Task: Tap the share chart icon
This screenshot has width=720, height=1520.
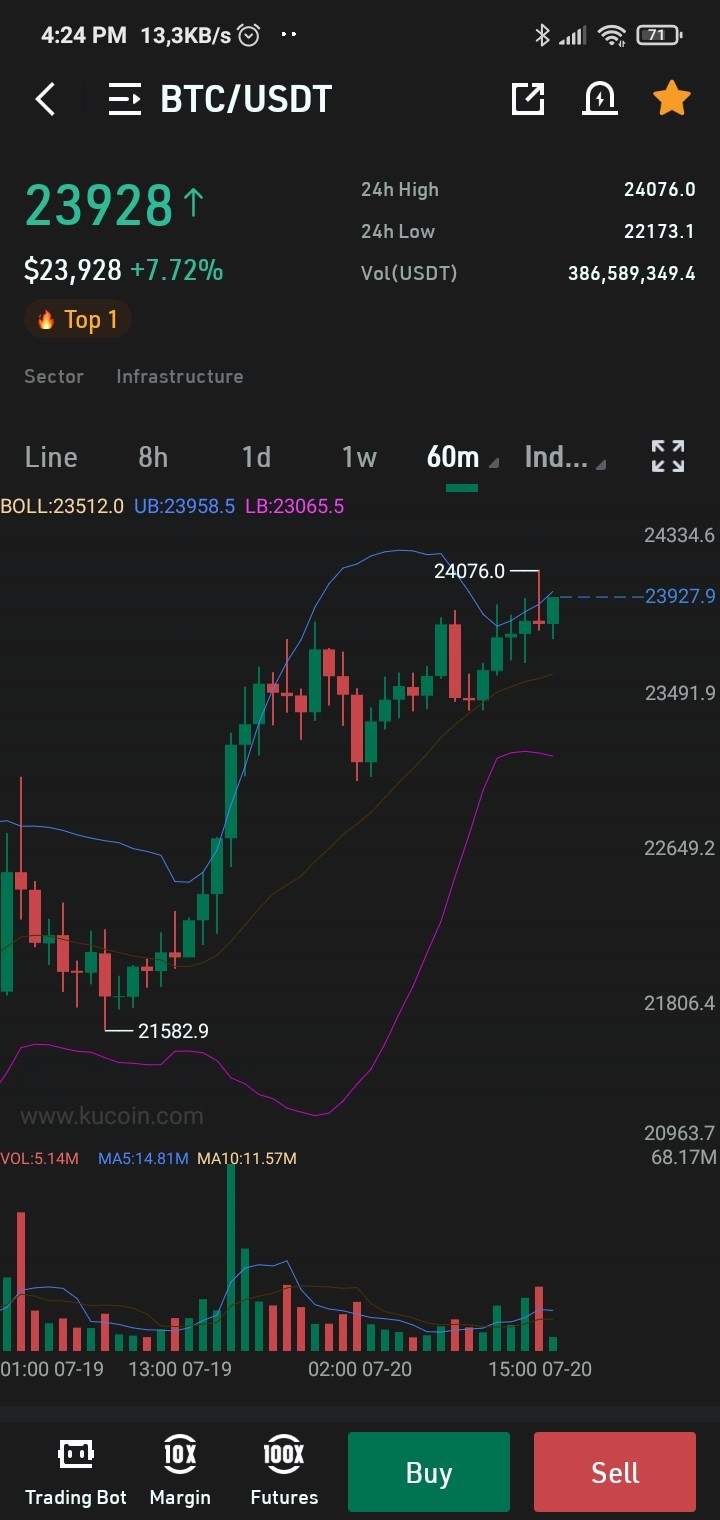Action: pos(527,98)
